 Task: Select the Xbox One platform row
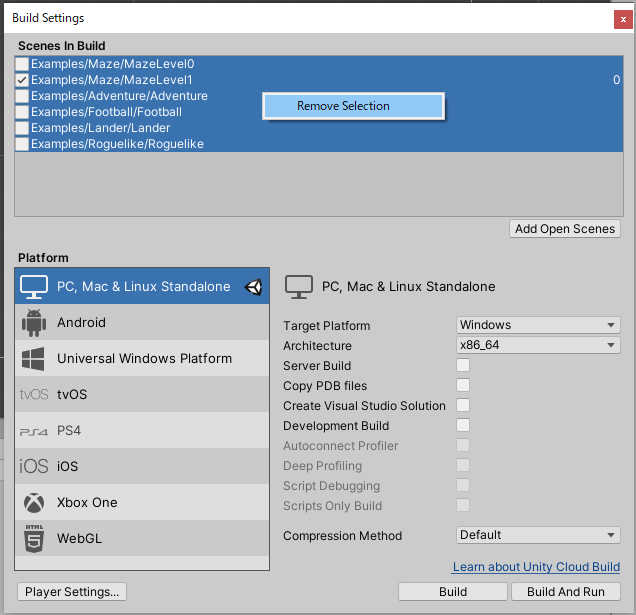142,502
